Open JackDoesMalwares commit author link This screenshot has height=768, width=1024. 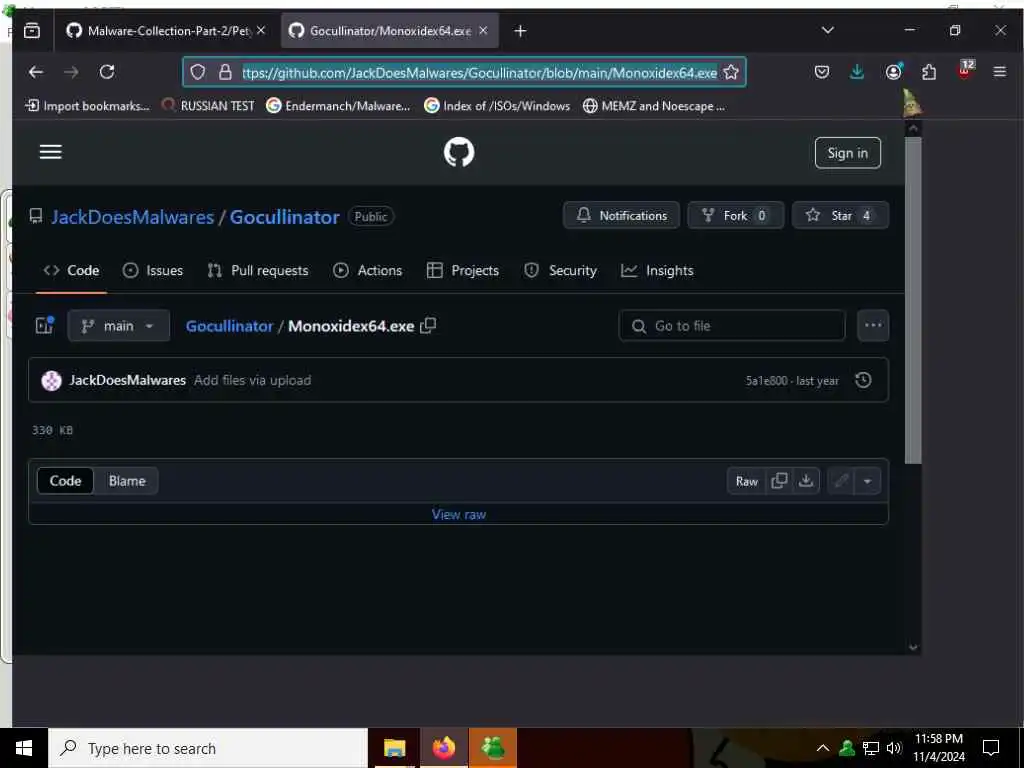pos(127,380)
